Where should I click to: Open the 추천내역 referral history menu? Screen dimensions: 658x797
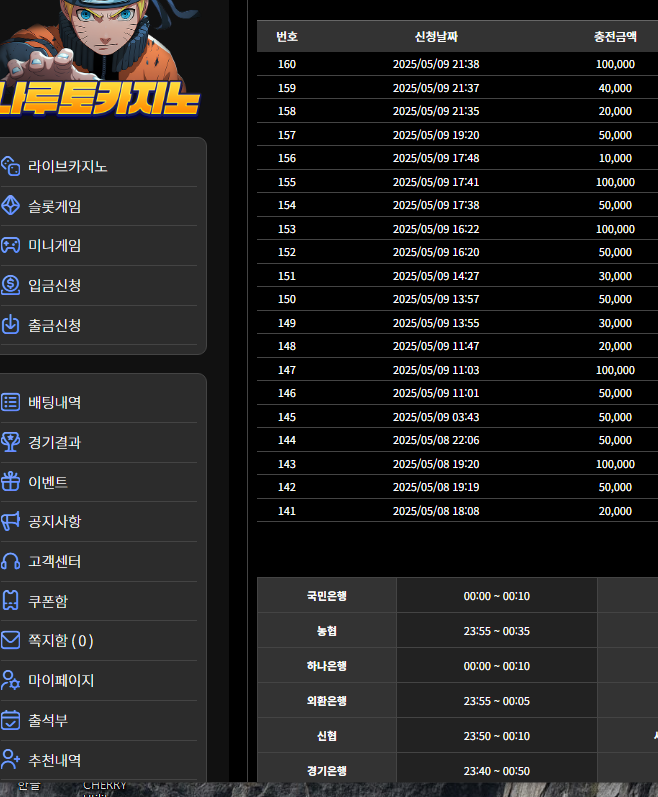click(55, 760)
